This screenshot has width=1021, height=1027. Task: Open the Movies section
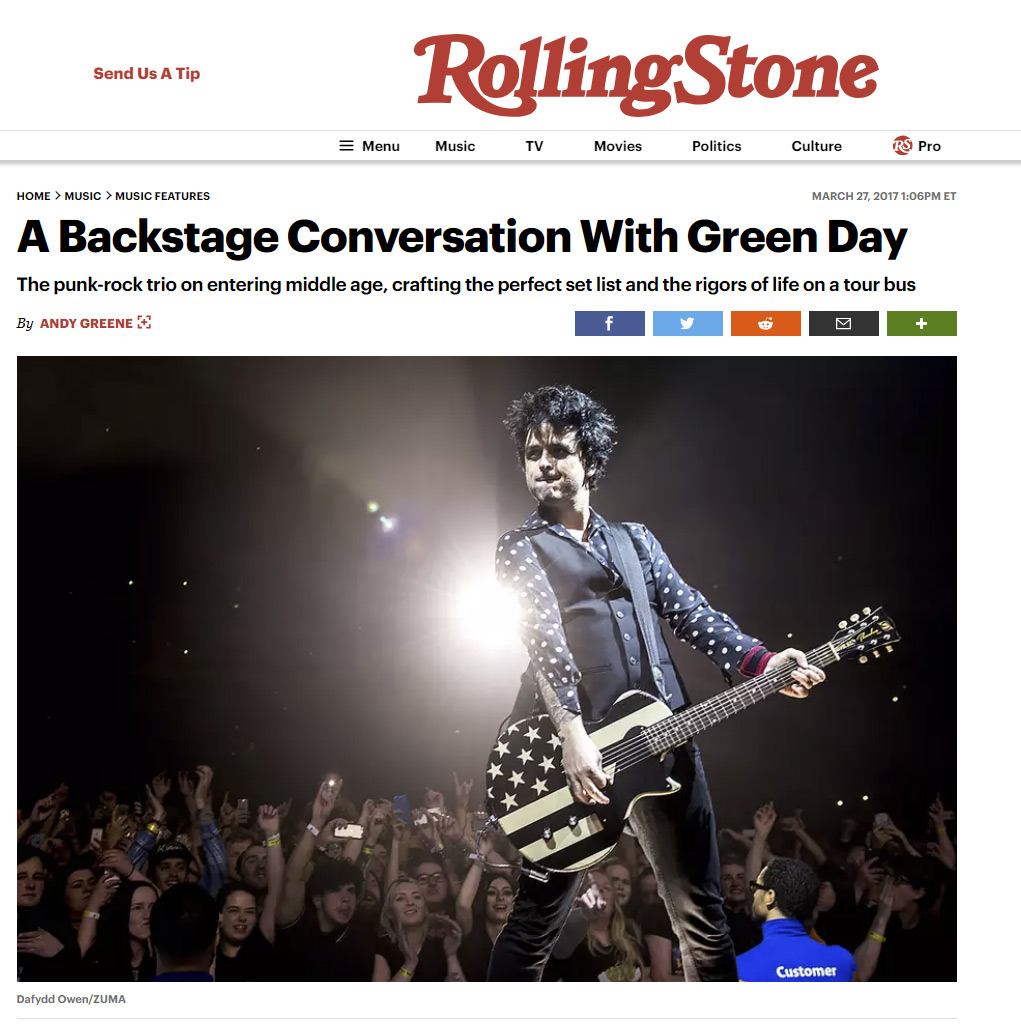point(618,146)
